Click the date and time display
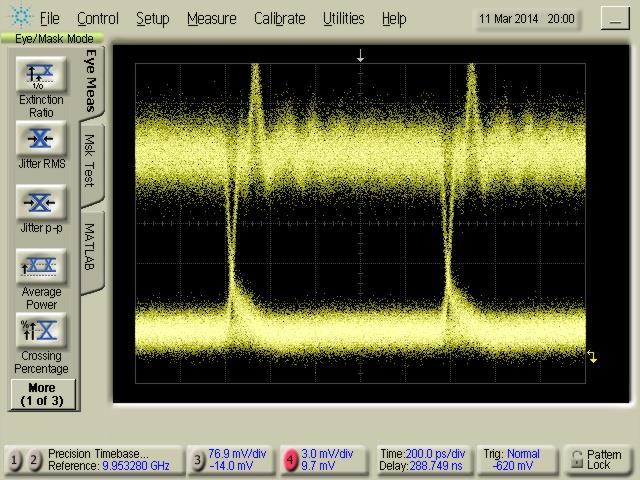This screenshot has height=480, width=640. pyautogui.click(x=527, y=19)
